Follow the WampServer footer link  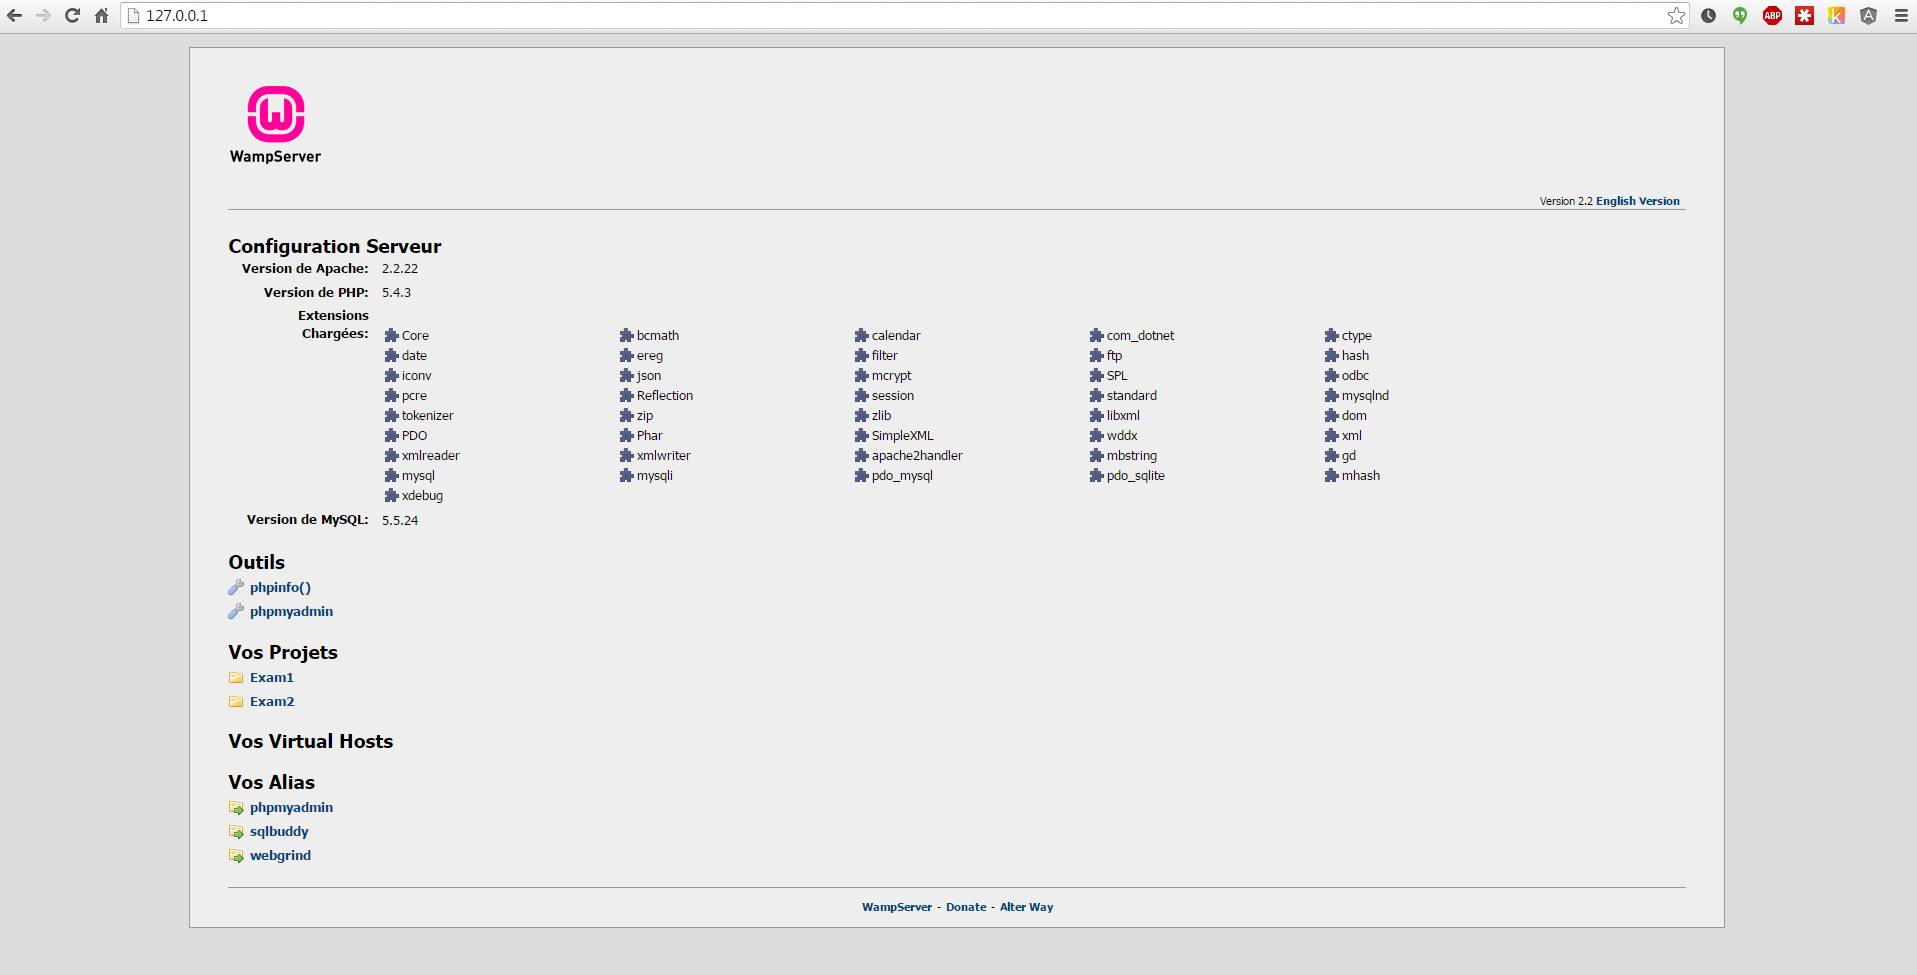click(897, 908)
